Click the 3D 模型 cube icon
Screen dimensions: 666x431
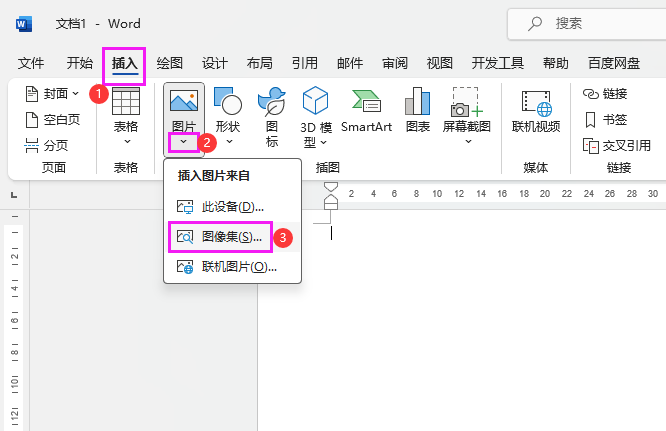pos(315,100)
